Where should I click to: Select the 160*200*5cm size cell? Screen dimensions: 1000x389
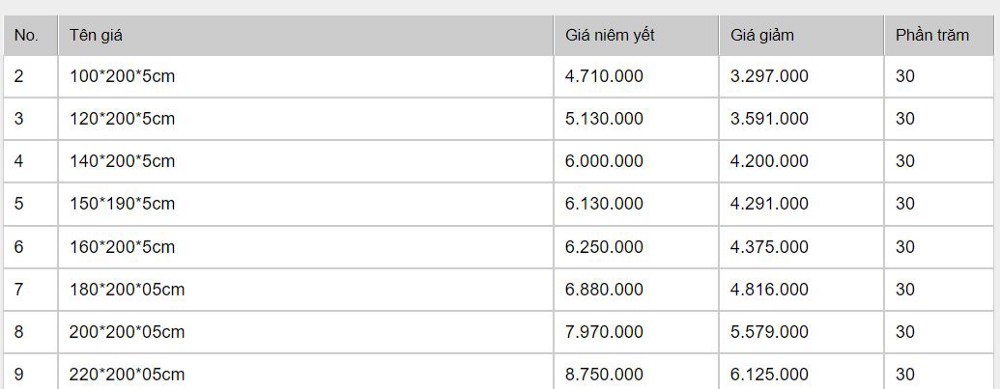[305, 247]
